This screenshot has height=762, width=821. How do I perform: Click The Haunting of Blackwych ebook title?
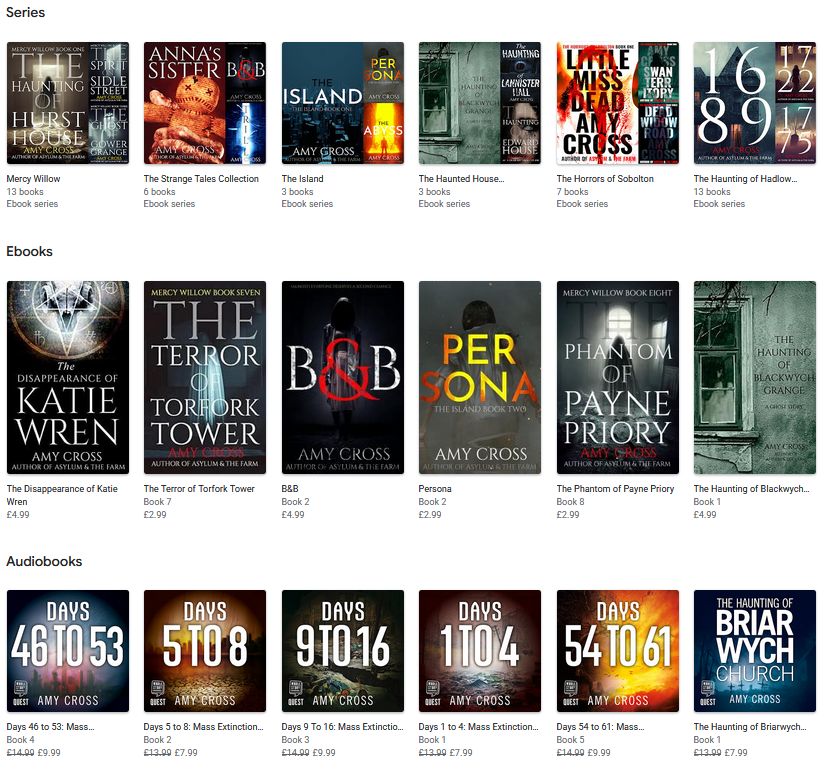[x=751, y=489]
